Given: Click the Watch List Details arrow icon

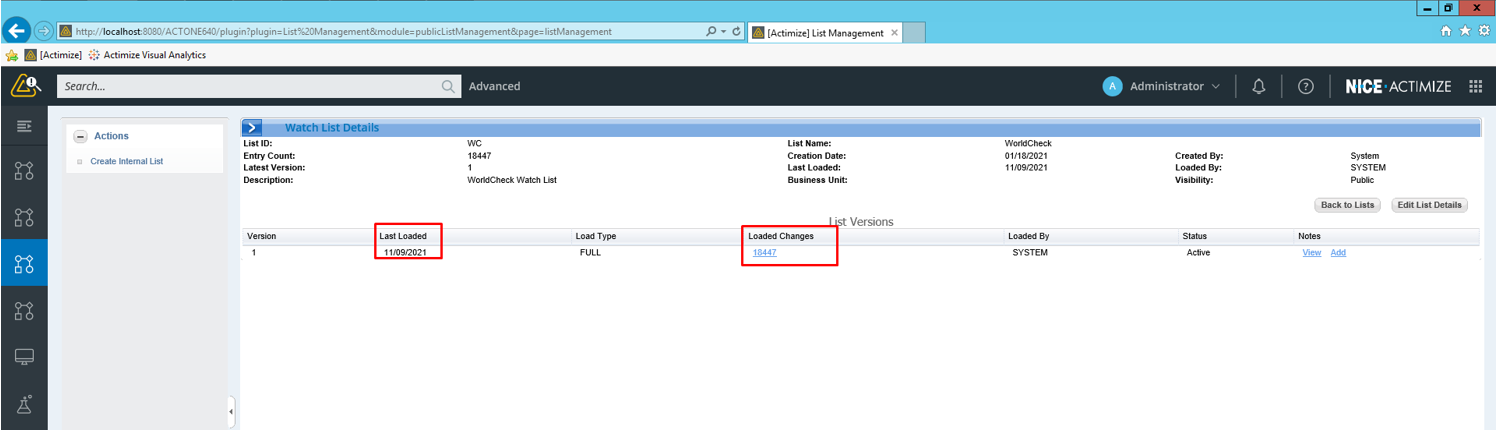Looking at the screenshot, I should tap(252, 127).
